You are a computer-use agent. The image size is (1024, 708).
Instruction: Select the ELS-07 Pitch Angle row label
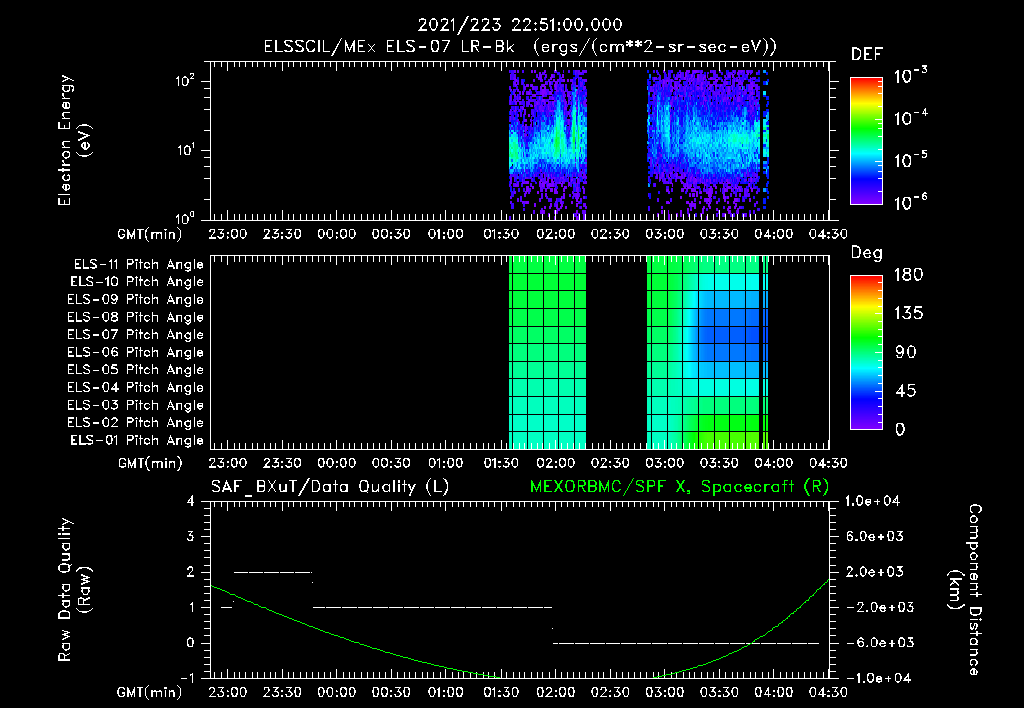[135, 334]
